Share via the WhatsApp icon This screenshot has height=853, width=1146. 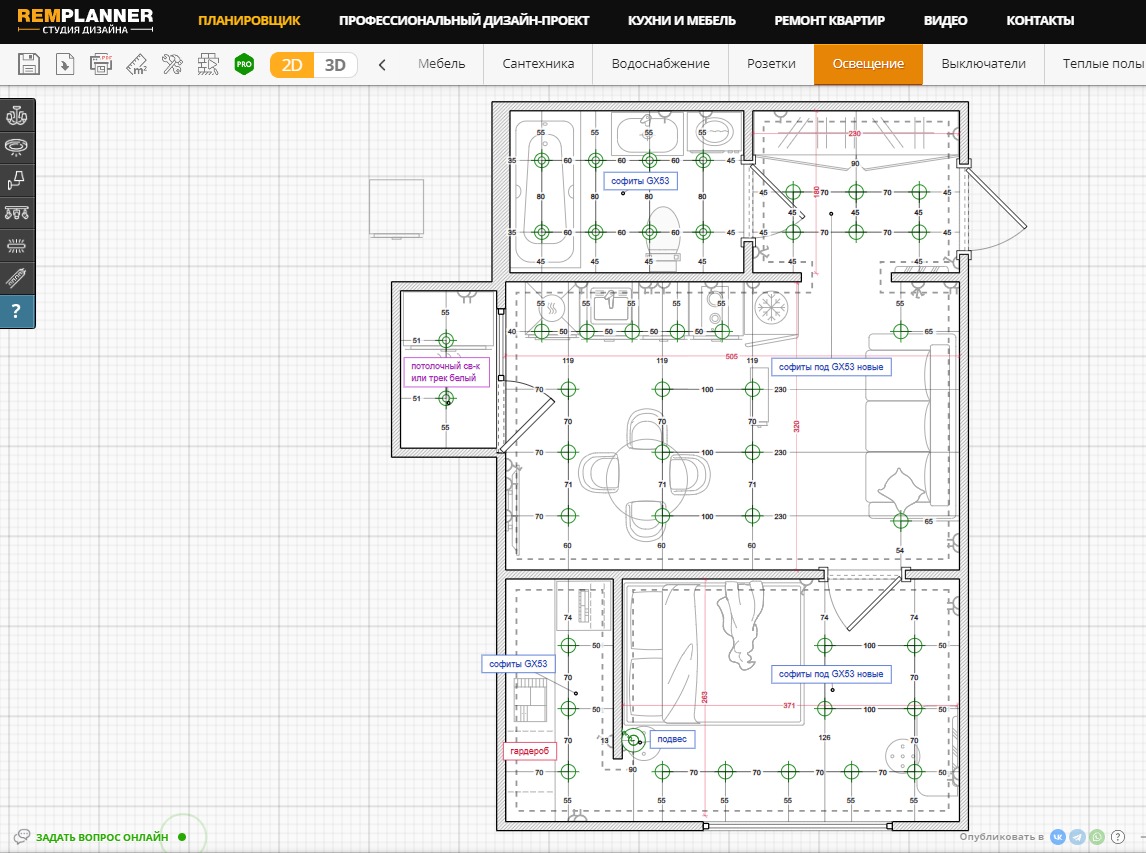[x=1097, y=837]
